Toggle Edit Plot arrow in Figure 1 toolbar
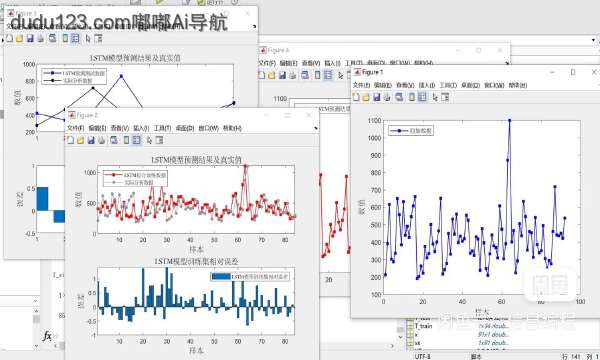600x360 pixels. pyautogui.click(x=435, y=97)
